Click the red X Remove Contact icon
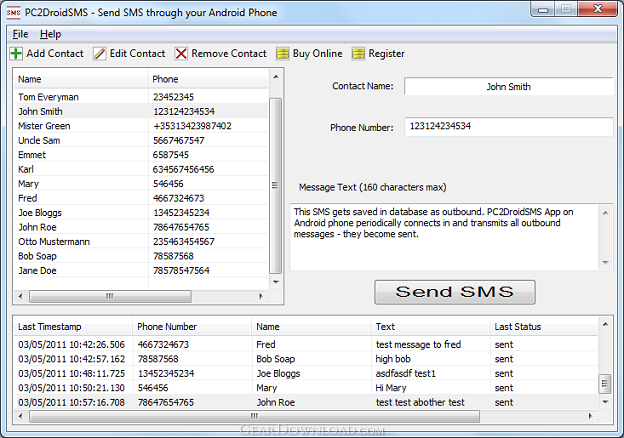The image size is (624, 438). click(181, 53)
